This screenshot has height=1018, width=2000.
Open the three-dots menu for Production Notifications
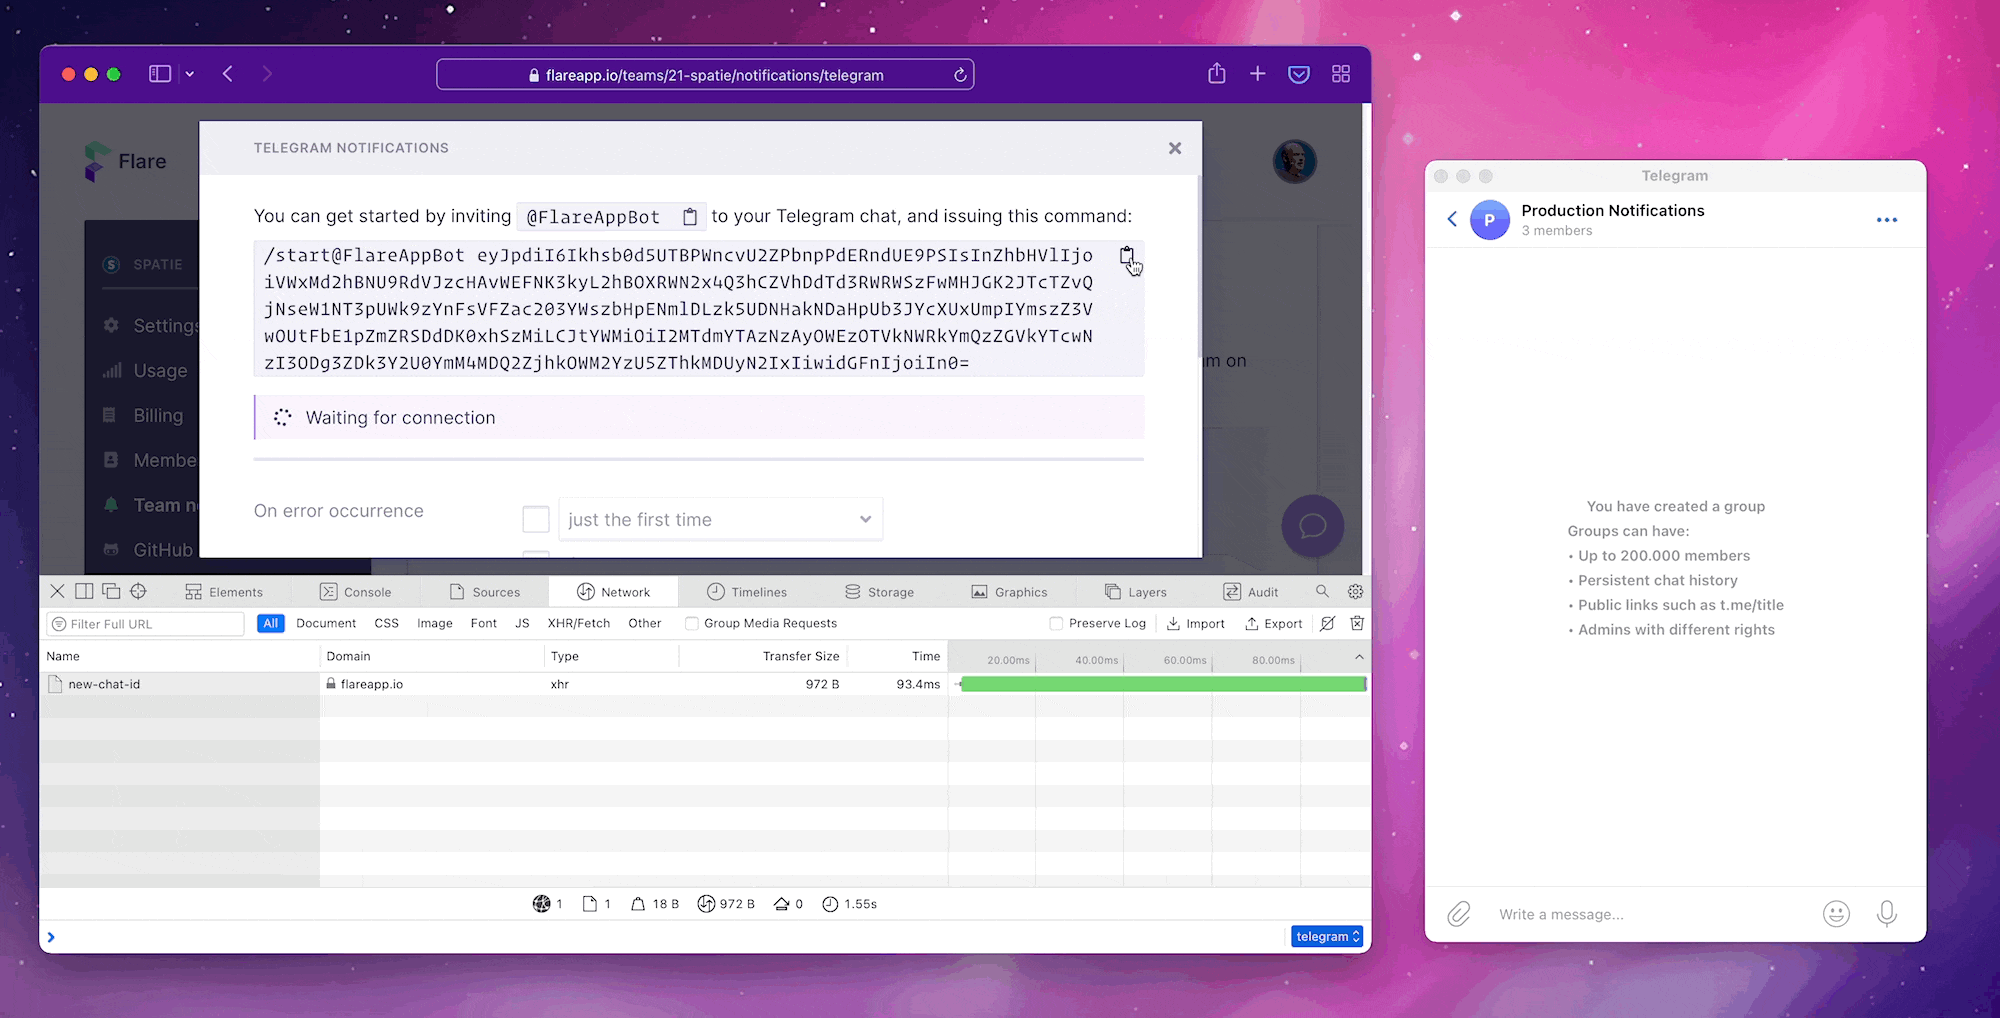(x=1887, y=220)
